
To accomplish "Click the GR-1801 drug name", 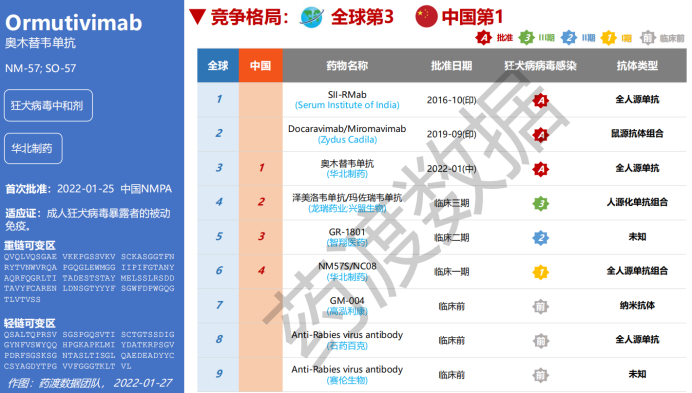I will coord(347,232).
